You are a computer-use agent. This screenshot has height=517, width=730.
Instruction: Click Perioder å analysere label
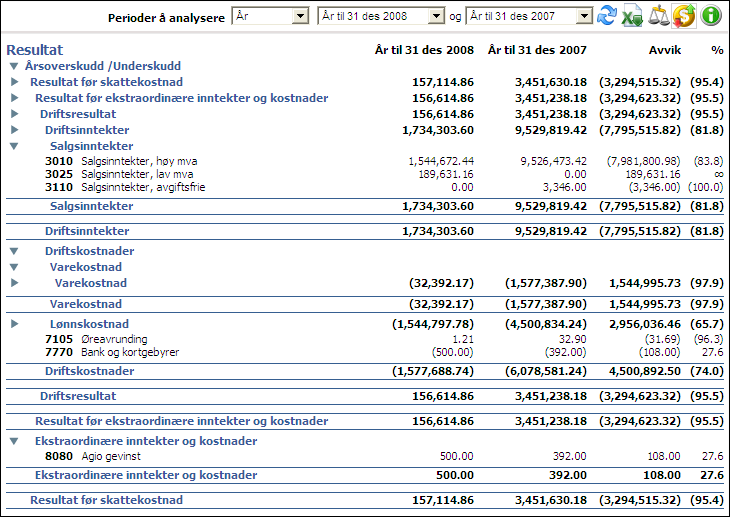pyautogui.click(x=166, y=18)
